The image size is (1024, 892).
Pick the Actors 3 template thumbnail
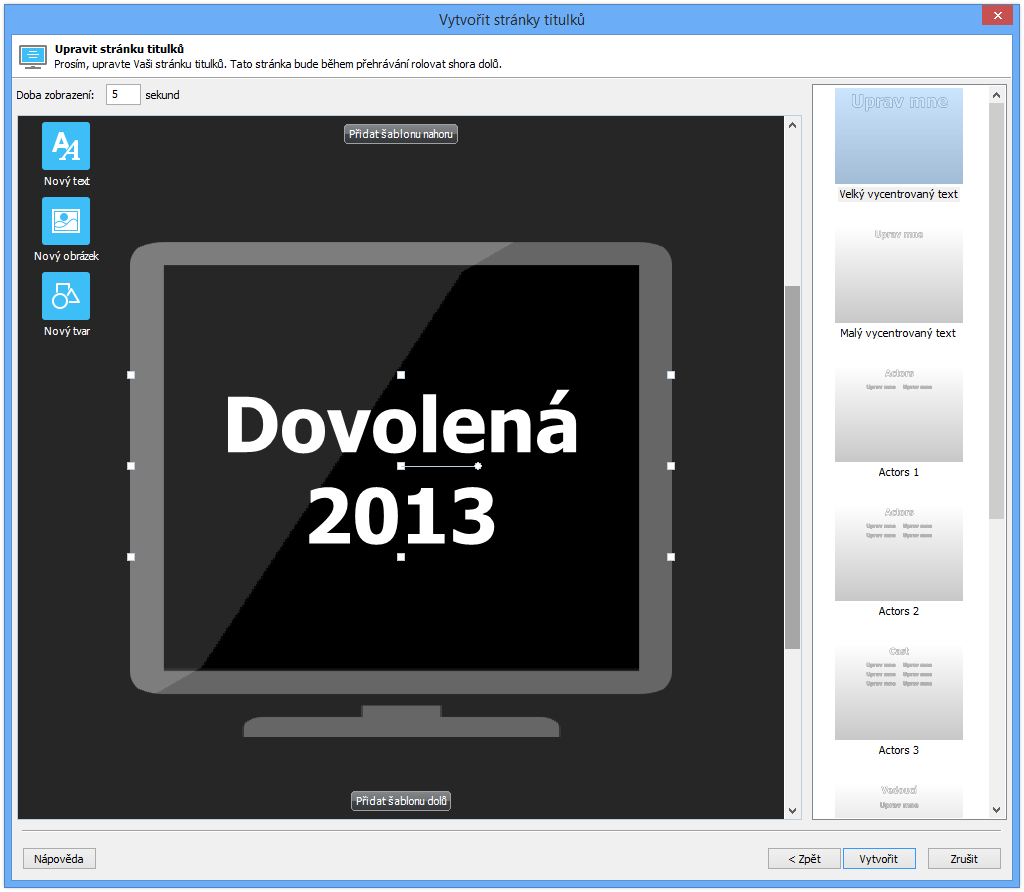pos(899,692)
